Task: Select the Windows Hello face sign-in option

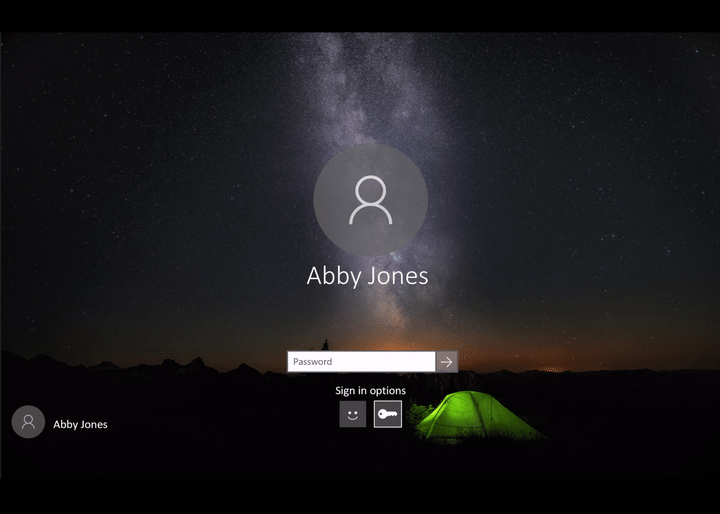Action: (x=352, y=414)
